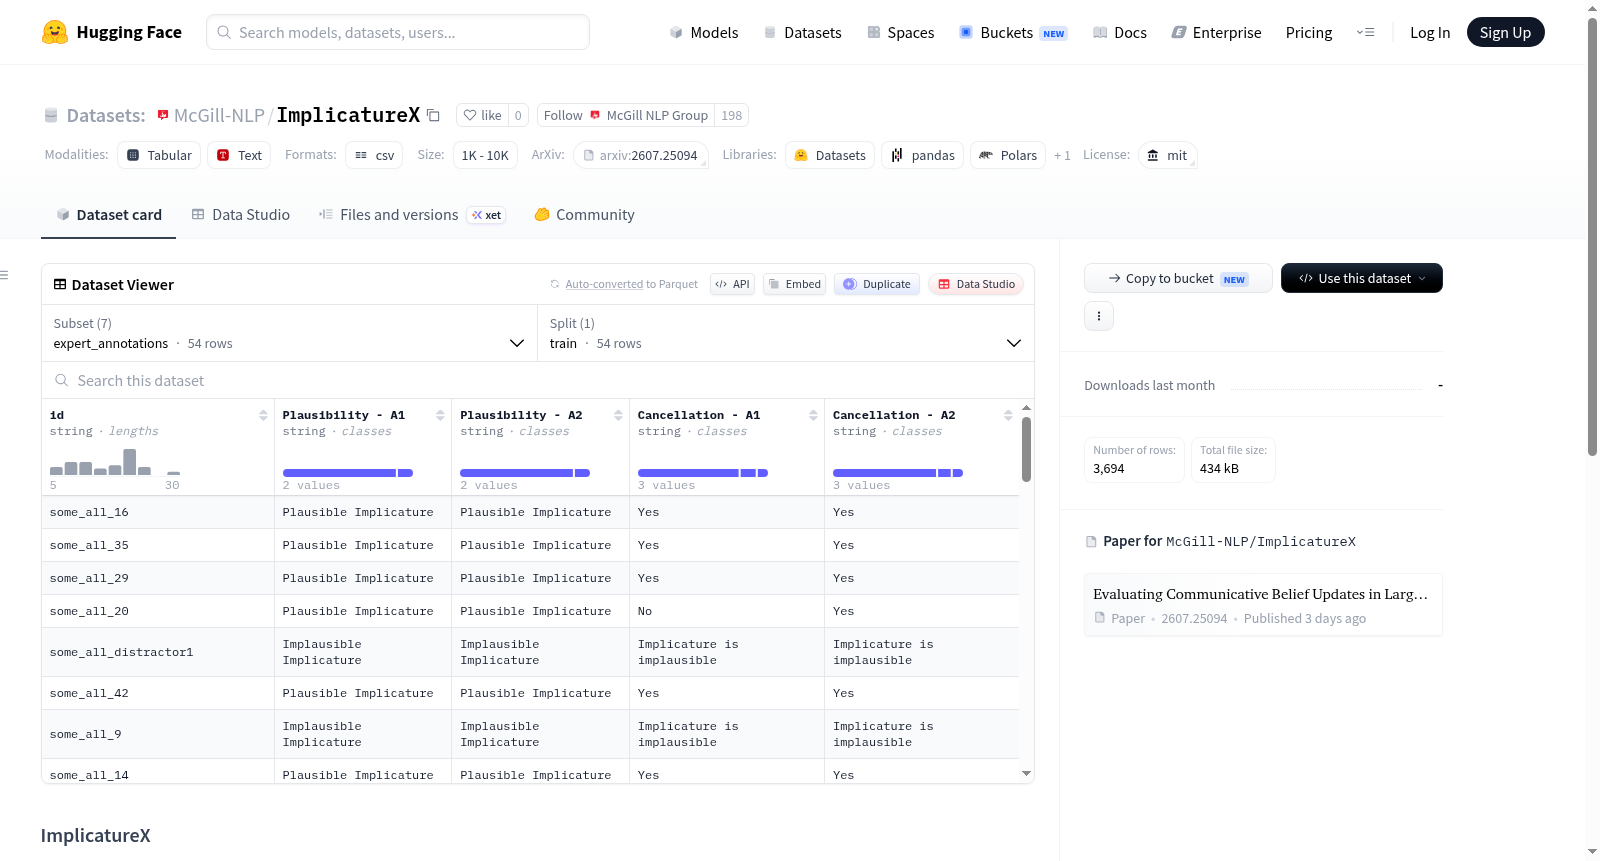Open Data Studio from viewer header

click(x=976, y=284)
